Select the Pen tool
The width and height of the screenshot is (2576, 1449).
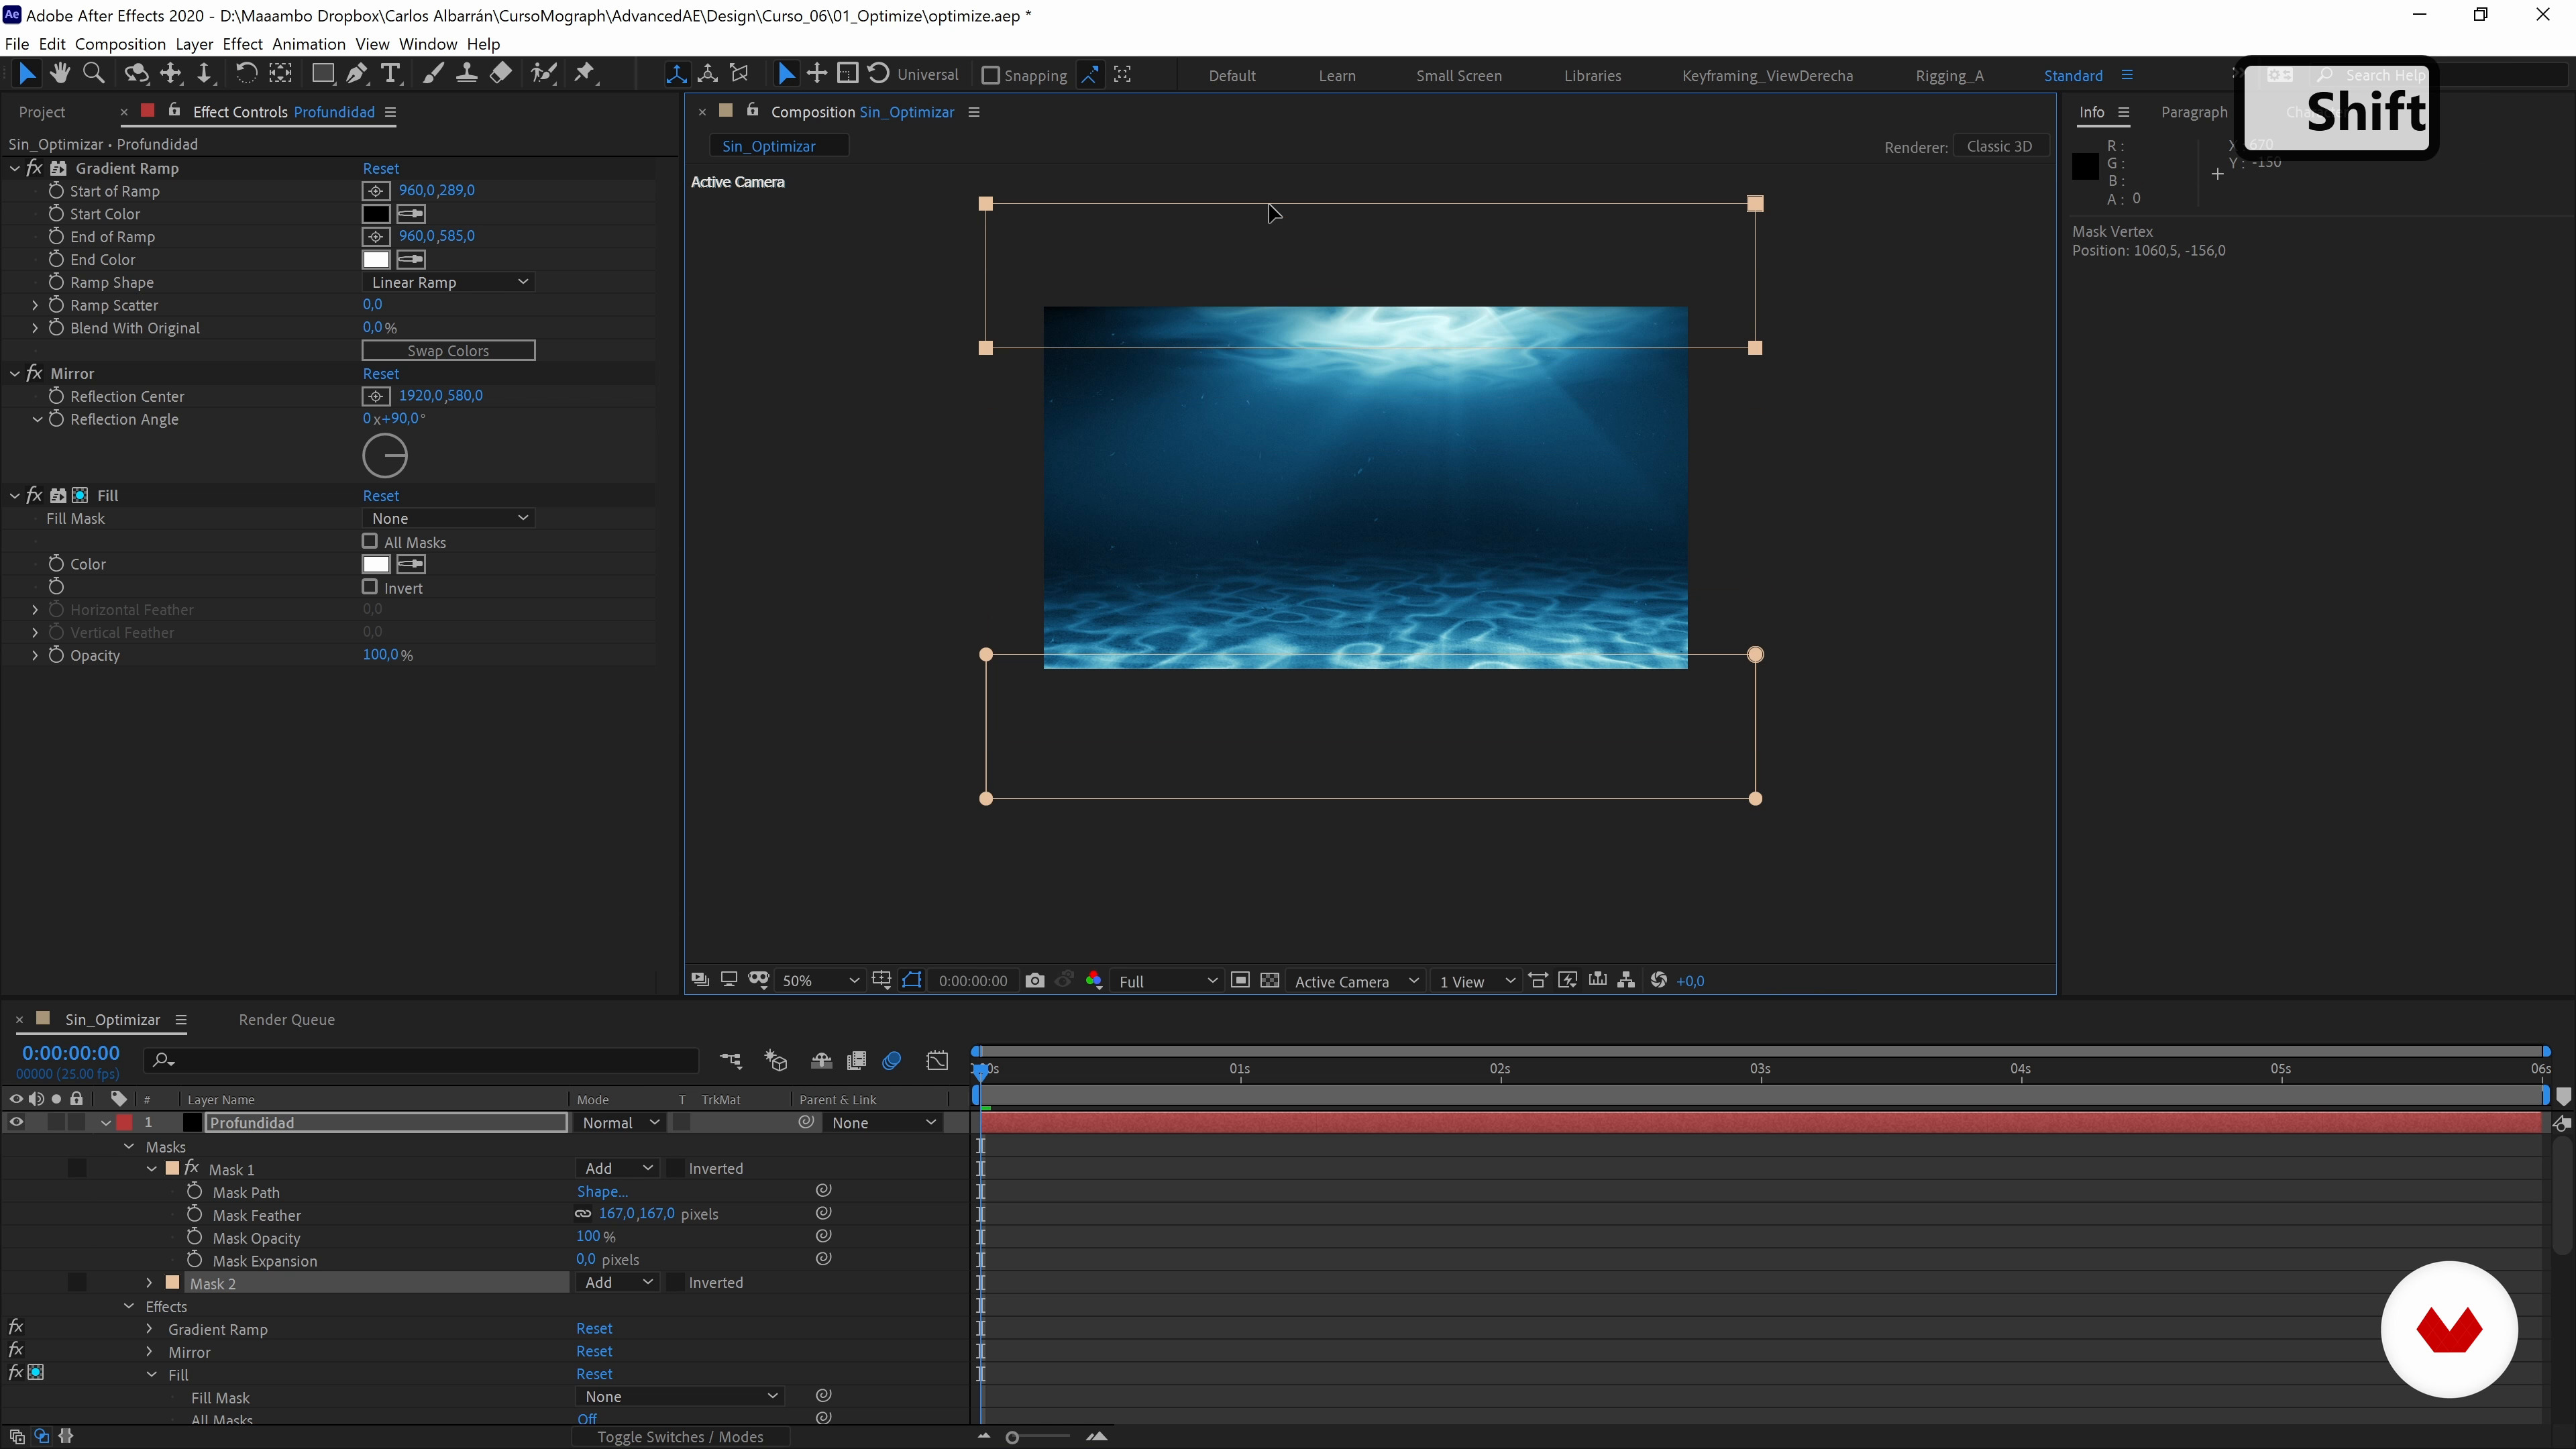point(356,73)
